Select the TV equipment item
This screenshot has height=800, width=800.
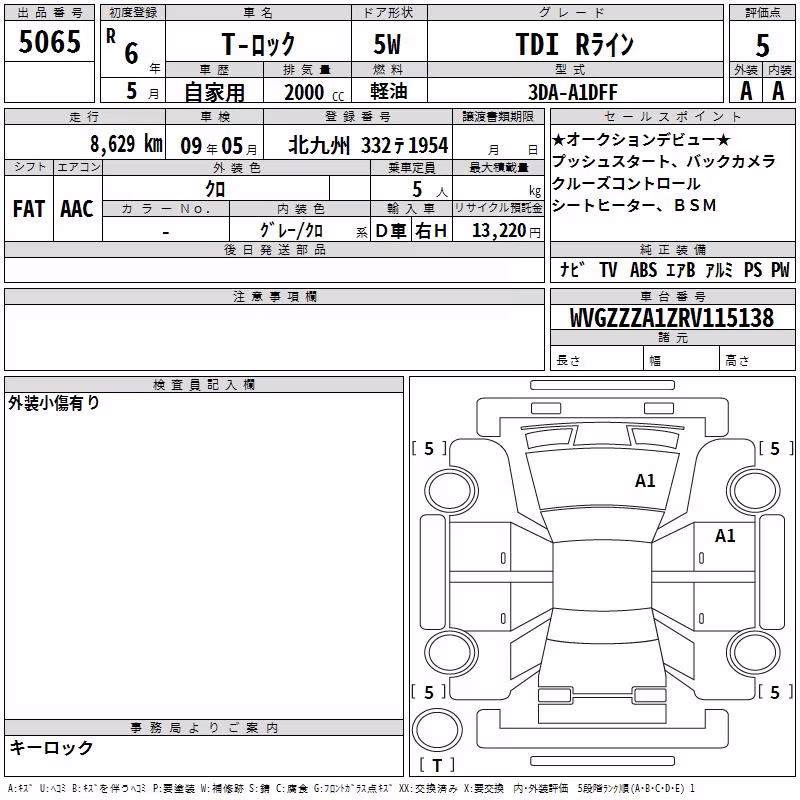point(608,269)
